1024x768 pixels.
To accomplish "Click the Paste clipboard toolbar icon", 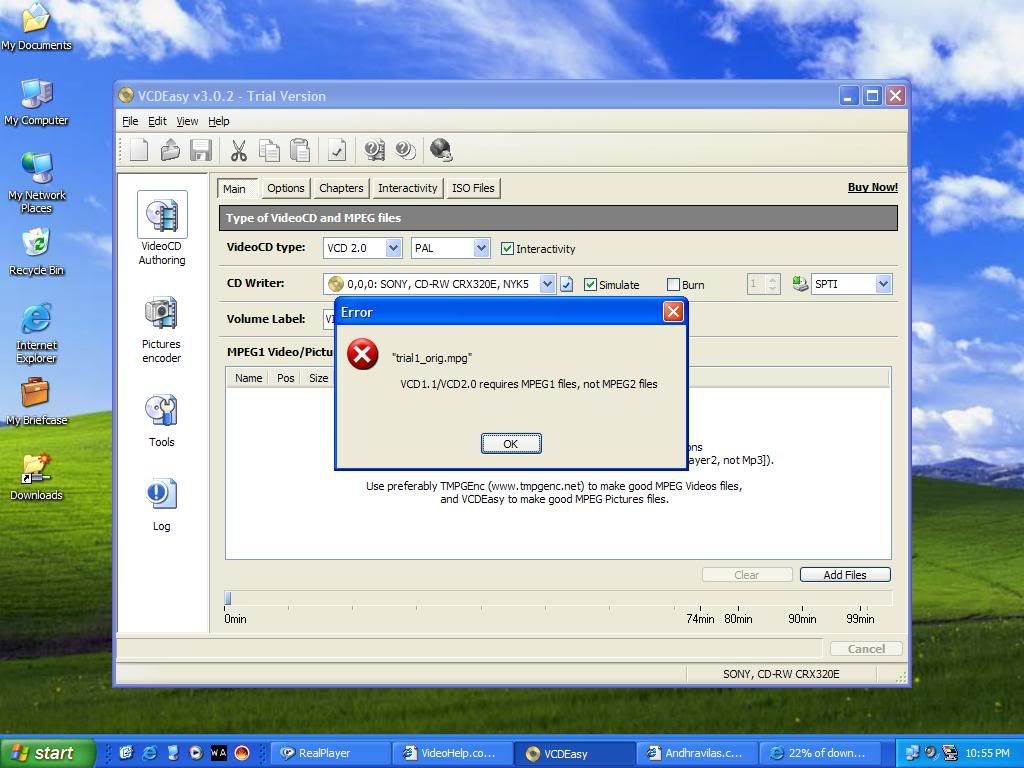I will pos(300,150).
